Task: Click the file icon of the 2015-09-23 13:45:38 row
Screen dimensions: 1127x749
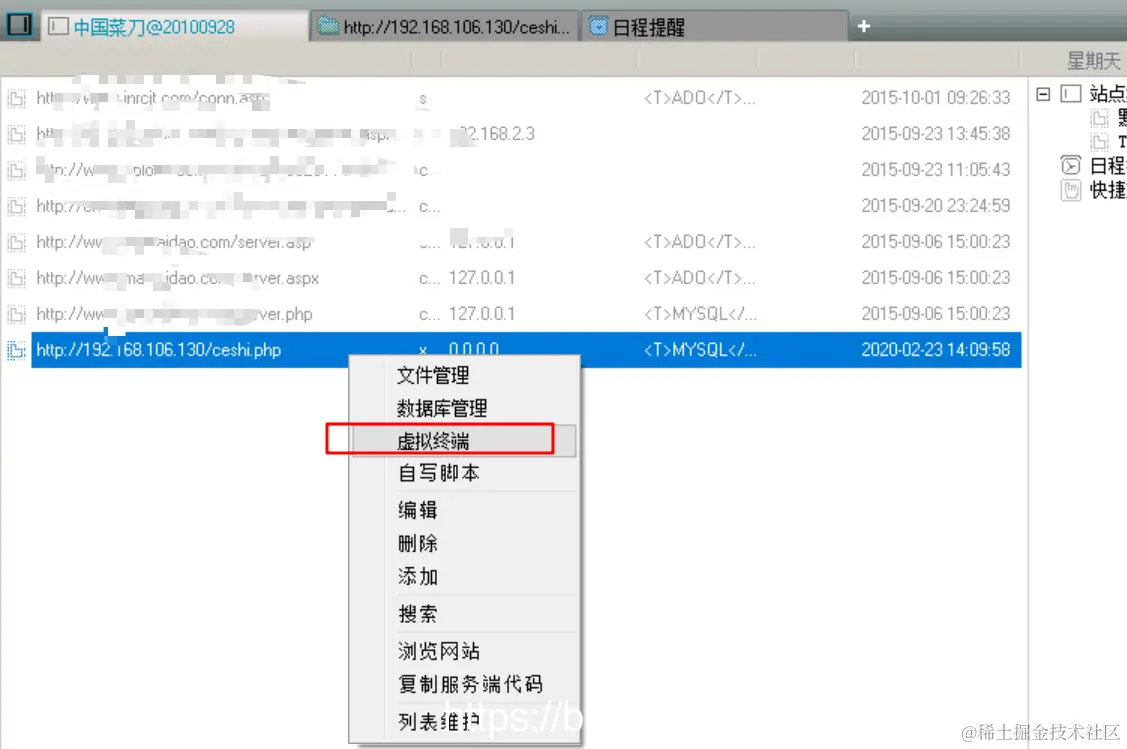Action: click(16, 134)
